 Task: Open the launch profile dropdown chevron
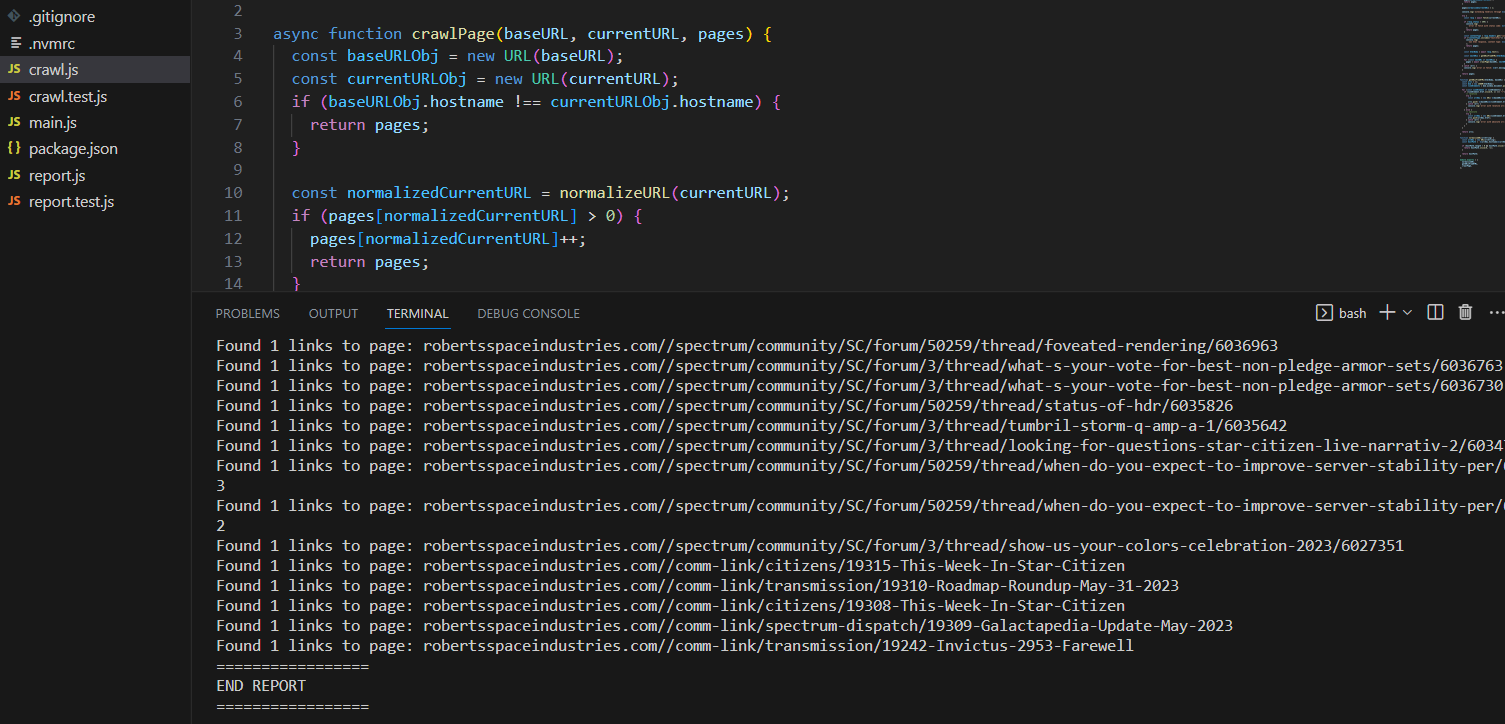(x=1407, y=313)
